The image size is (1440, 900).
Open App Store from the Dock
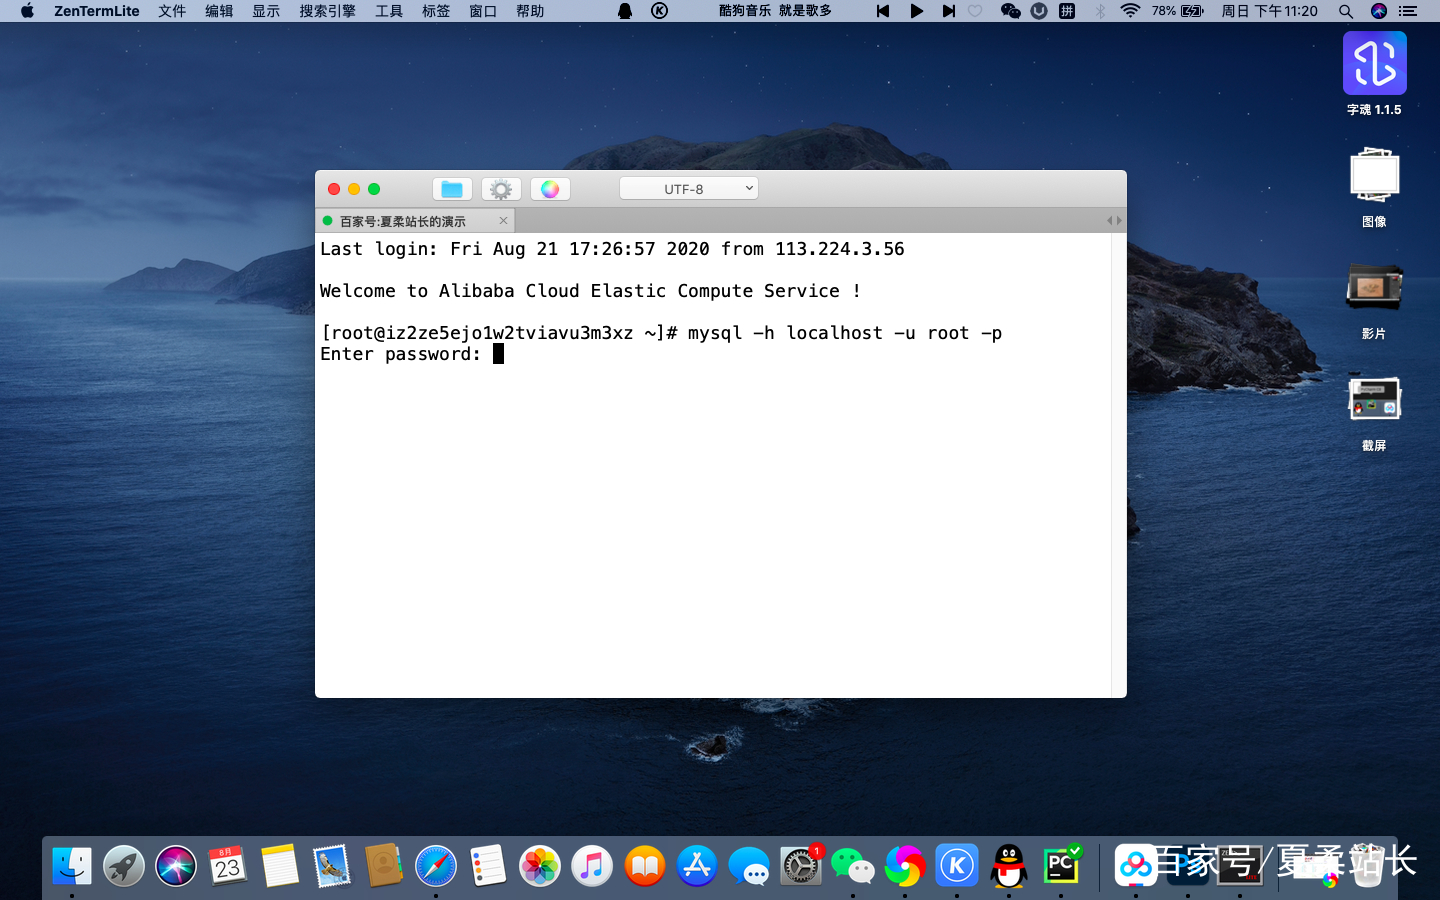pyautogui.click(x=697, y=866)
